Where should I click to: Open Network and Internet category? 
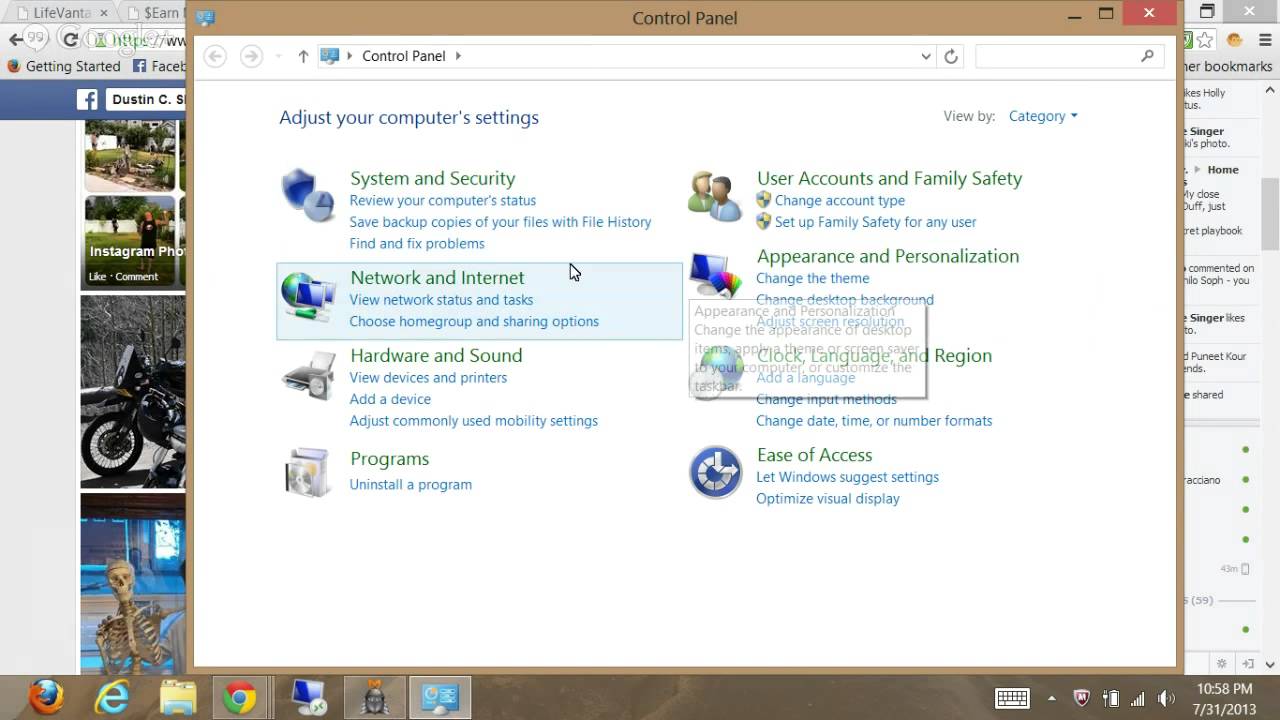[x=437, y=277]
